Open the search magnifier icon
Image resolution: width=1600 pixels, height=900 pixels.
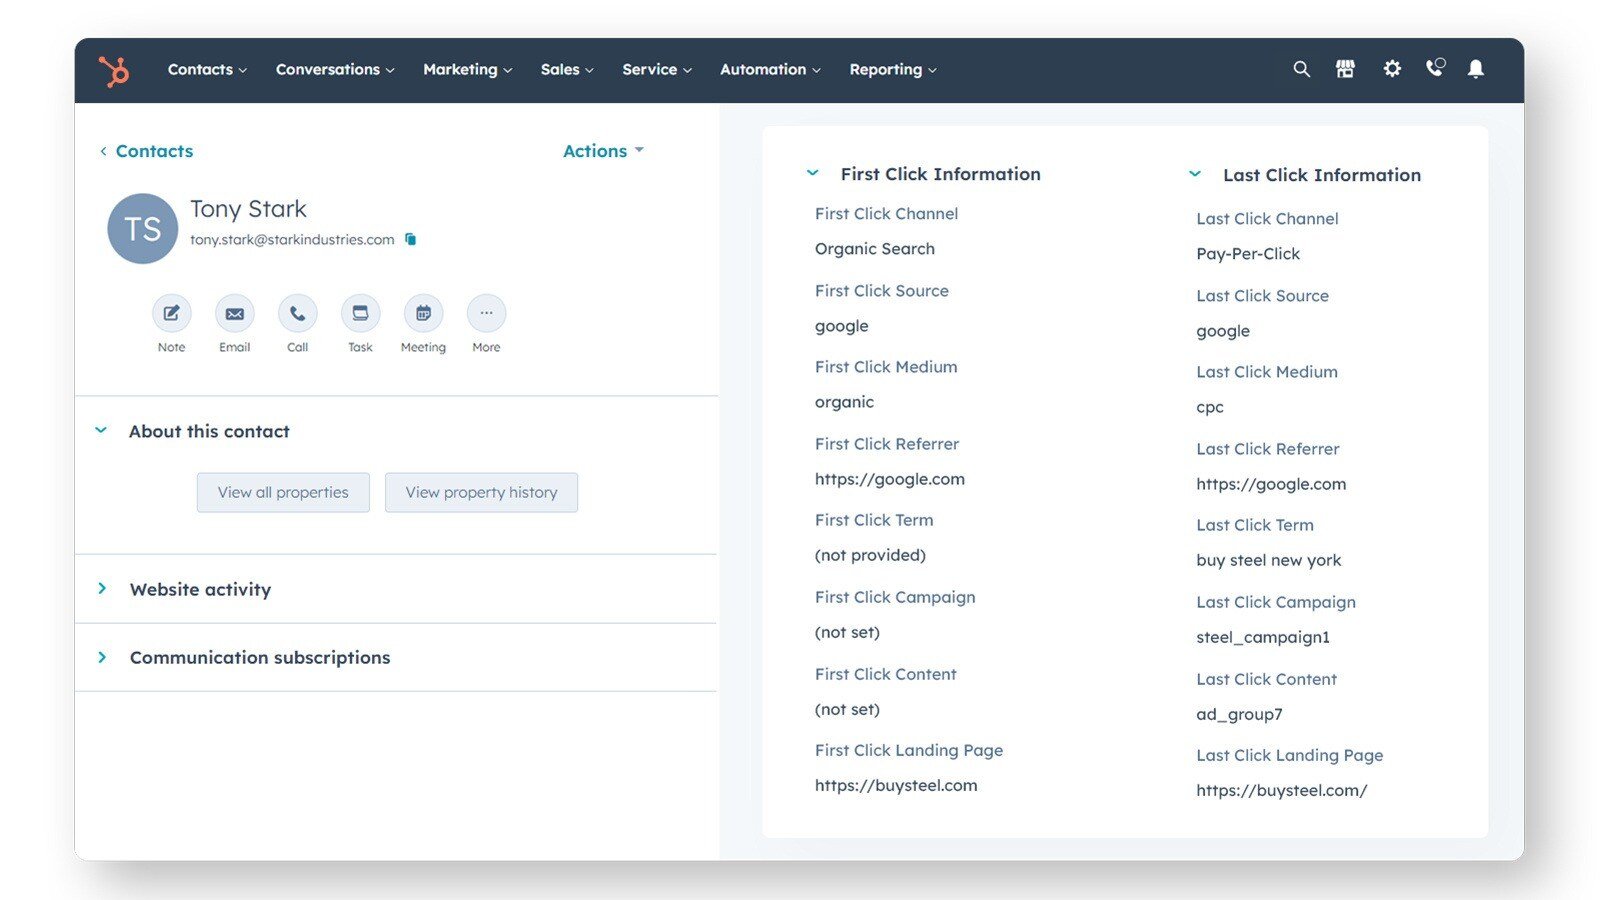tap(1301, 69)
